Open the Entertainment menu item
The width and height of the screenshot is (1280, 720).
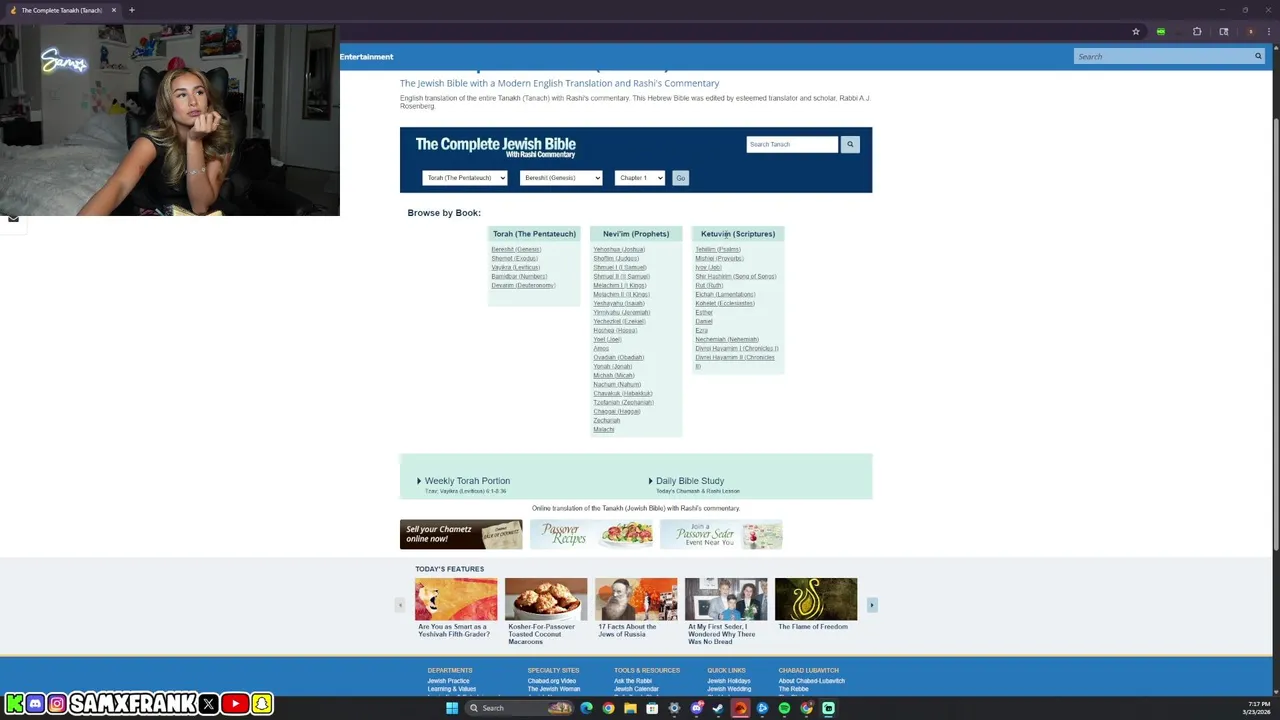coord(366,57)
